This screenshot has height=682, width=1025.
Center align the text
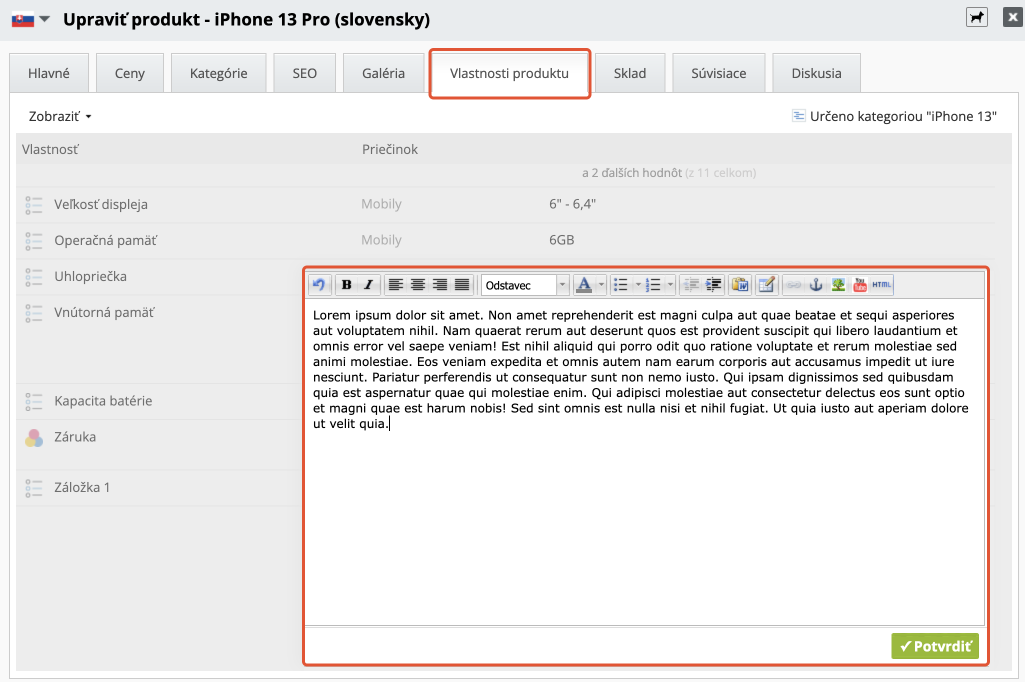click(418, 284)
